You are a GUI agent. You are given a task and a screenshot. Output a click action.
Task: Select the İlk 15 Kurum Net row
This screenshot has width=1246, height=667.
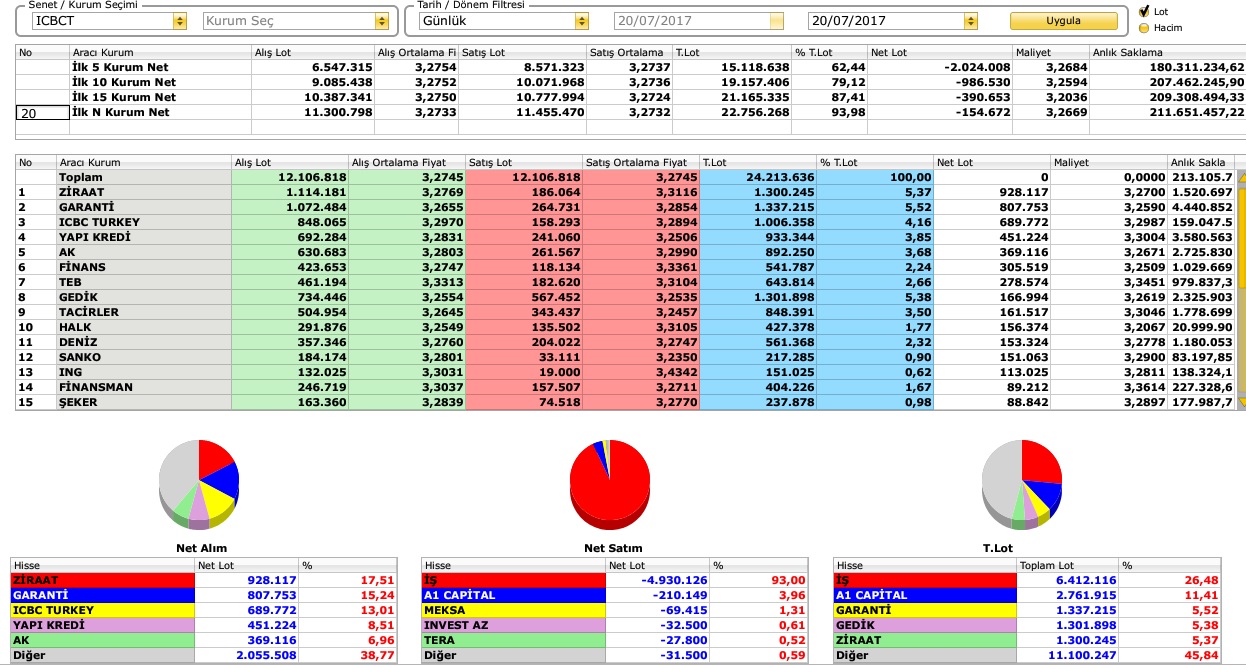pos(630,97)
